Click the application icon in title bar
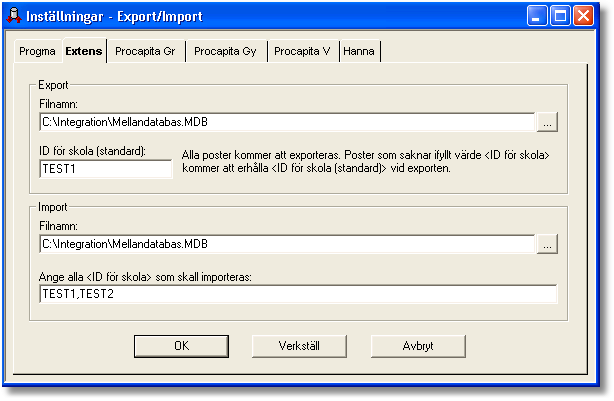This screenshot has height=401, width=614. pyautogui.click(x=14, y=16)
